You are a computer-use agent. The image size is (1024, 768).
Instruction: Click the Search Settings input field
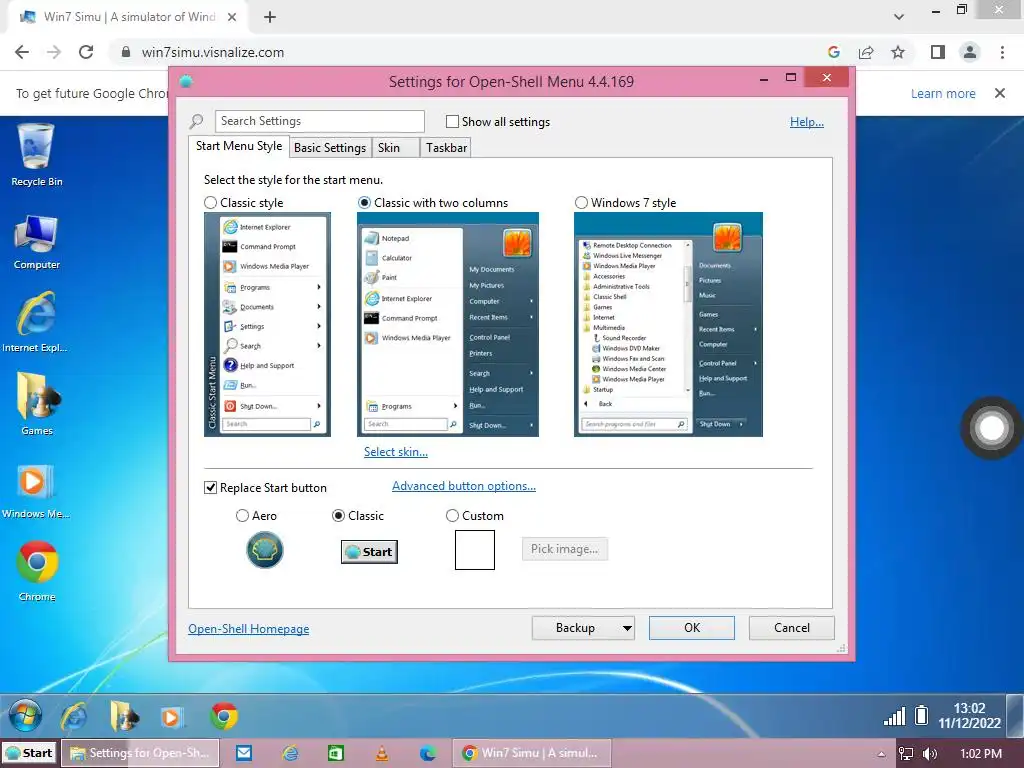coord(319,121)
